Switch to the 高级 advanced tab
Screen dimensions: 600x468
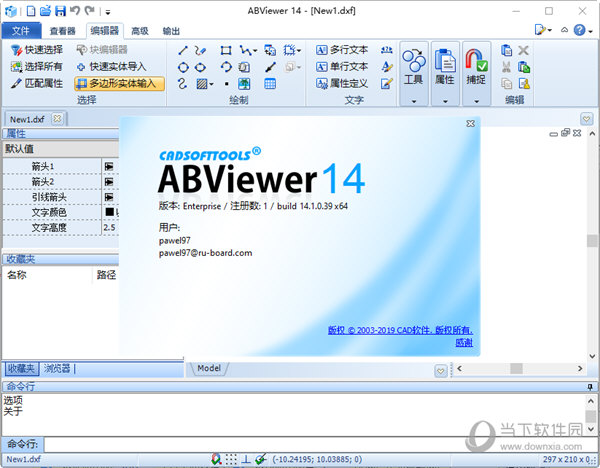(x=140, y=31)
